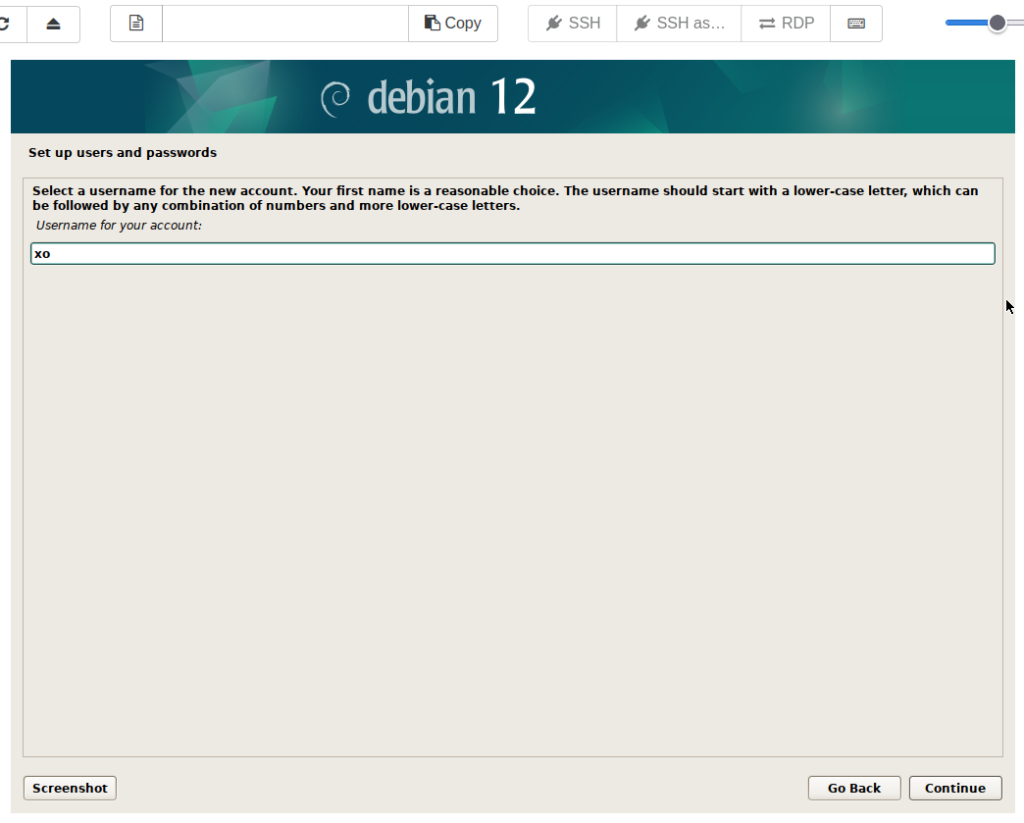Open the on-screen keyboard icon
The width and height of the screenshot is (1024, 823).
coord(856,24)
